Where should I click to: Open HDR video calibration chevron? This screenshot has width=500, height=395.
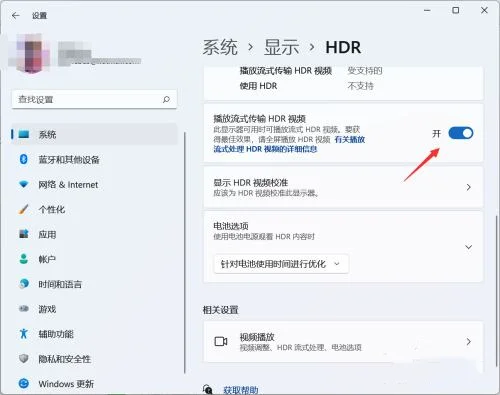pos(468,187)
